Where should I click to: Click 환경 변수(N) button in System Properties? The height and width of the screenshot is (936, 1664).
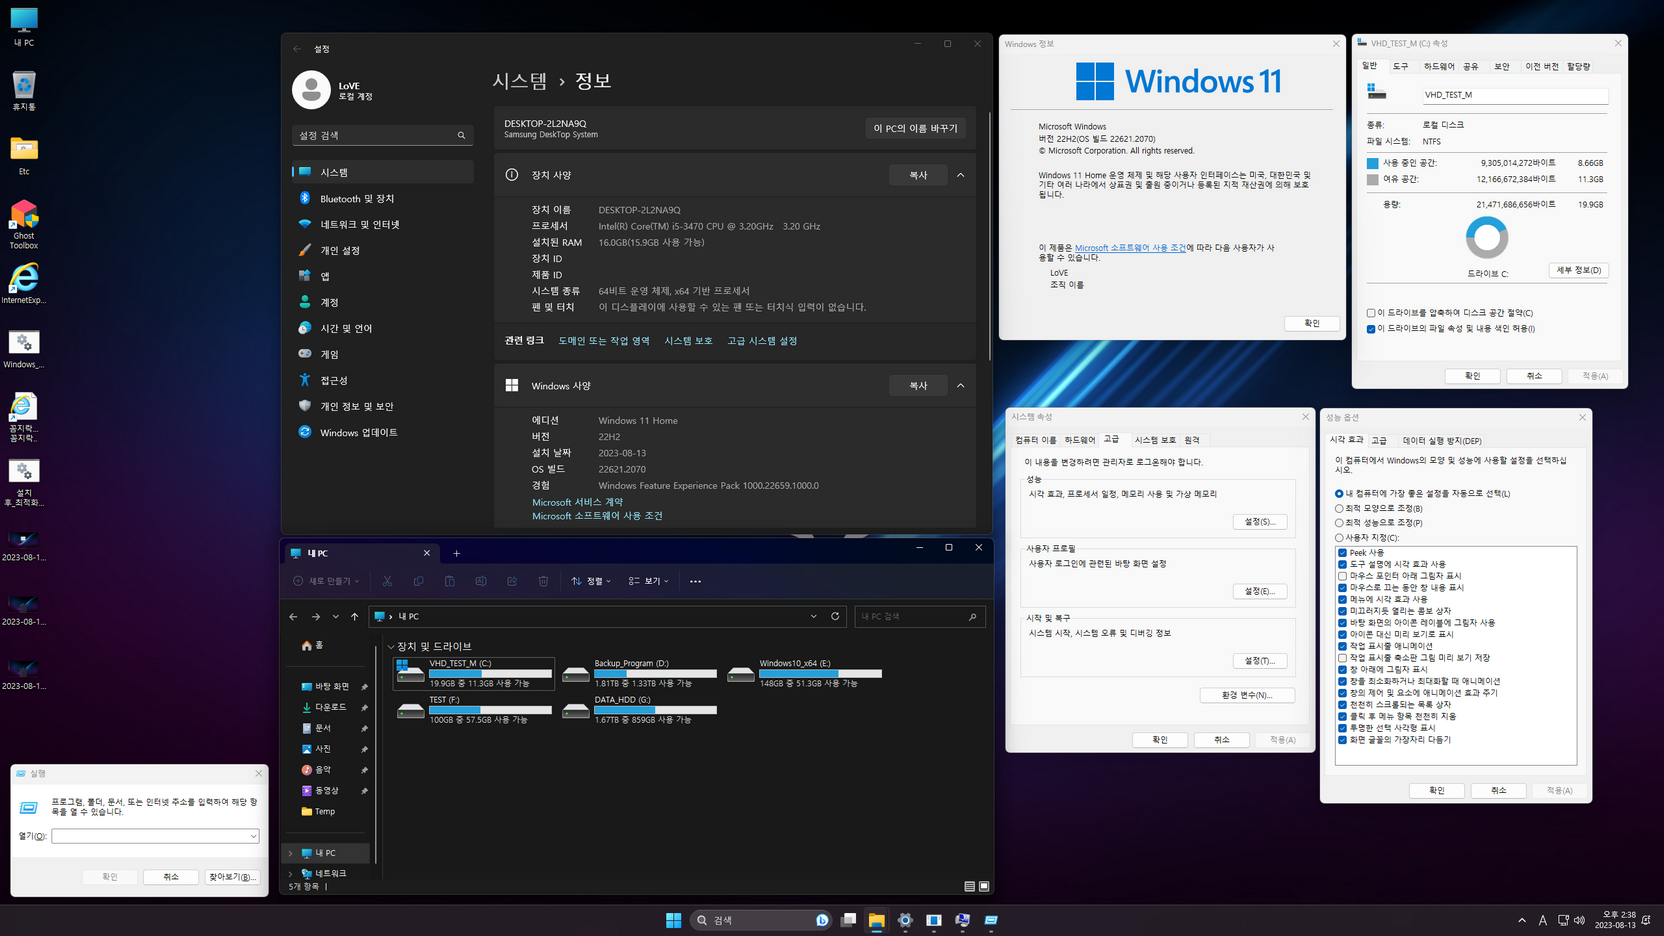click(1247, 695)
